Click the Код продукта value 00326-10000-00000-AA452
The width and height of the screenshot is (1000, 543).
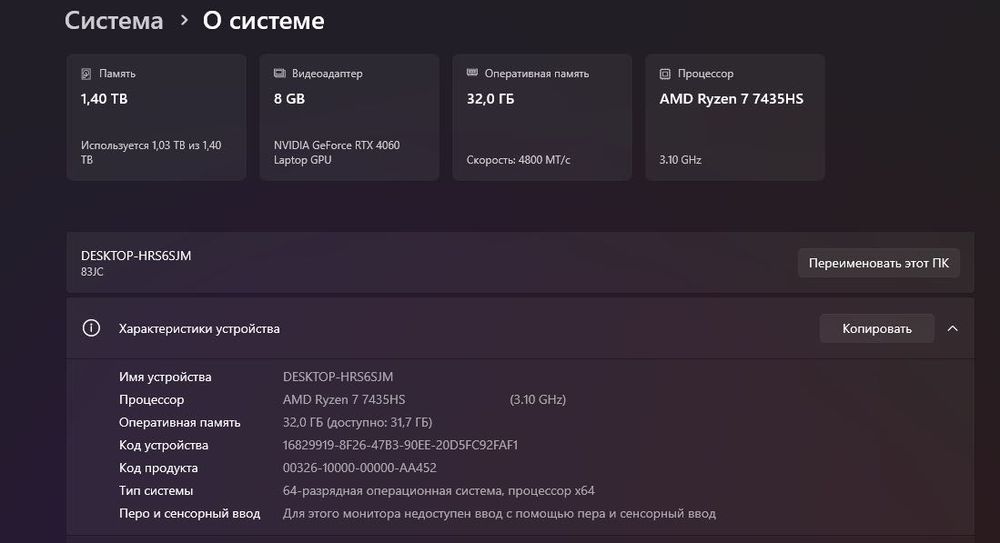click(x=360, y=468)
